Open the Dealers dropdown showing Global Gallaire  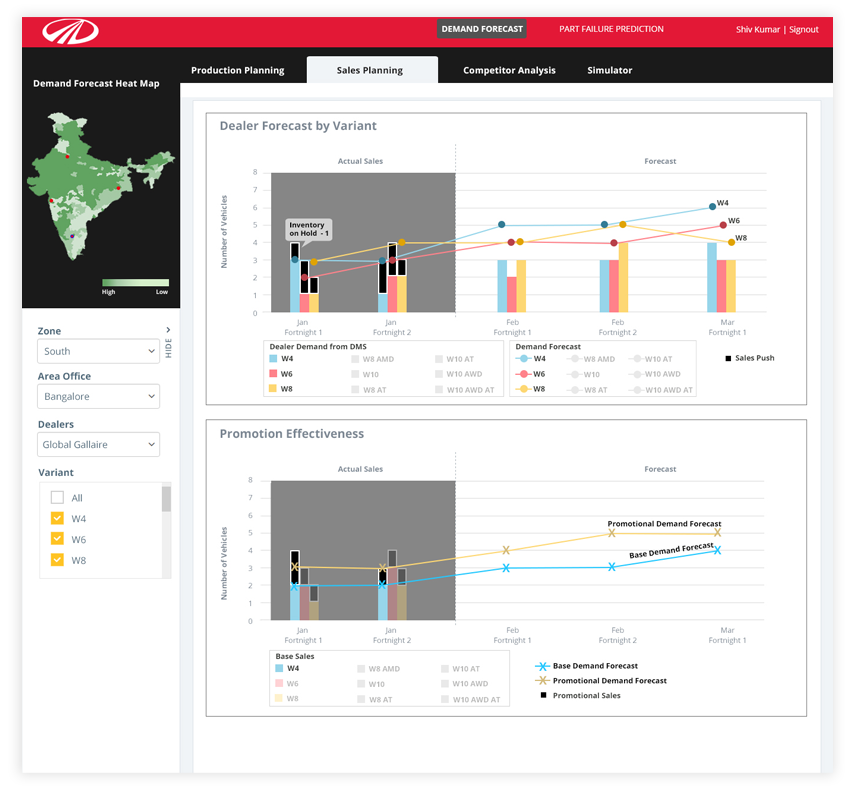click(x=98, y=445)
